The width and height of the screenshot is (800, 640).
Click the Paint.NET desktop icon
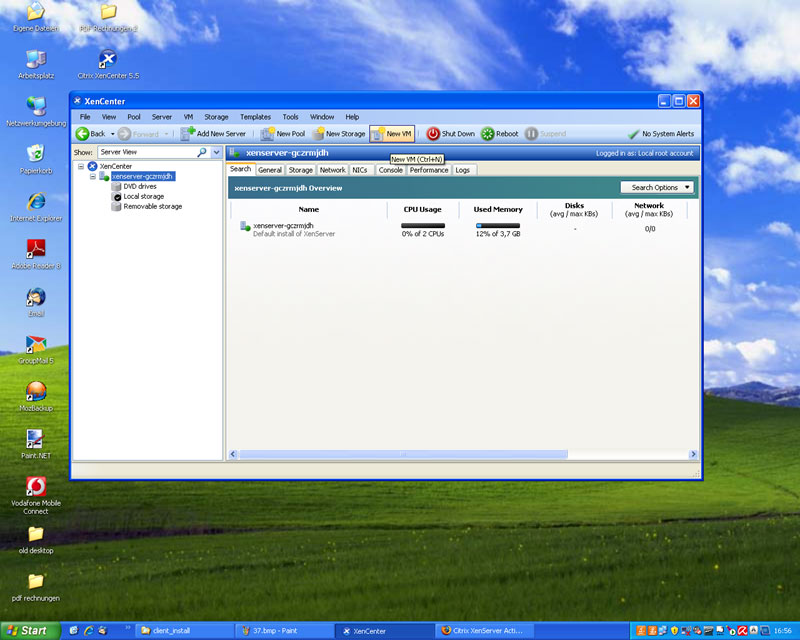click(x=36, y=445)
